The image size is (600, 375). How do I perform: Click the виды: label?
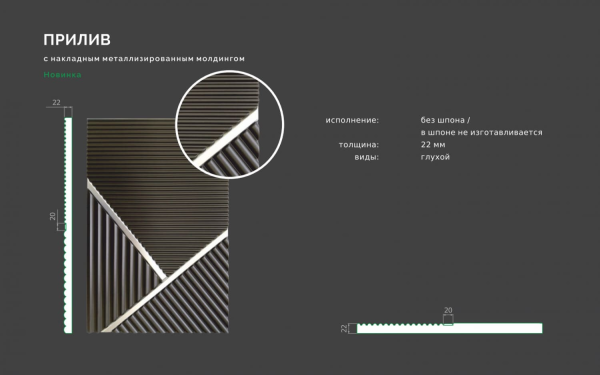tap(366, 157)
